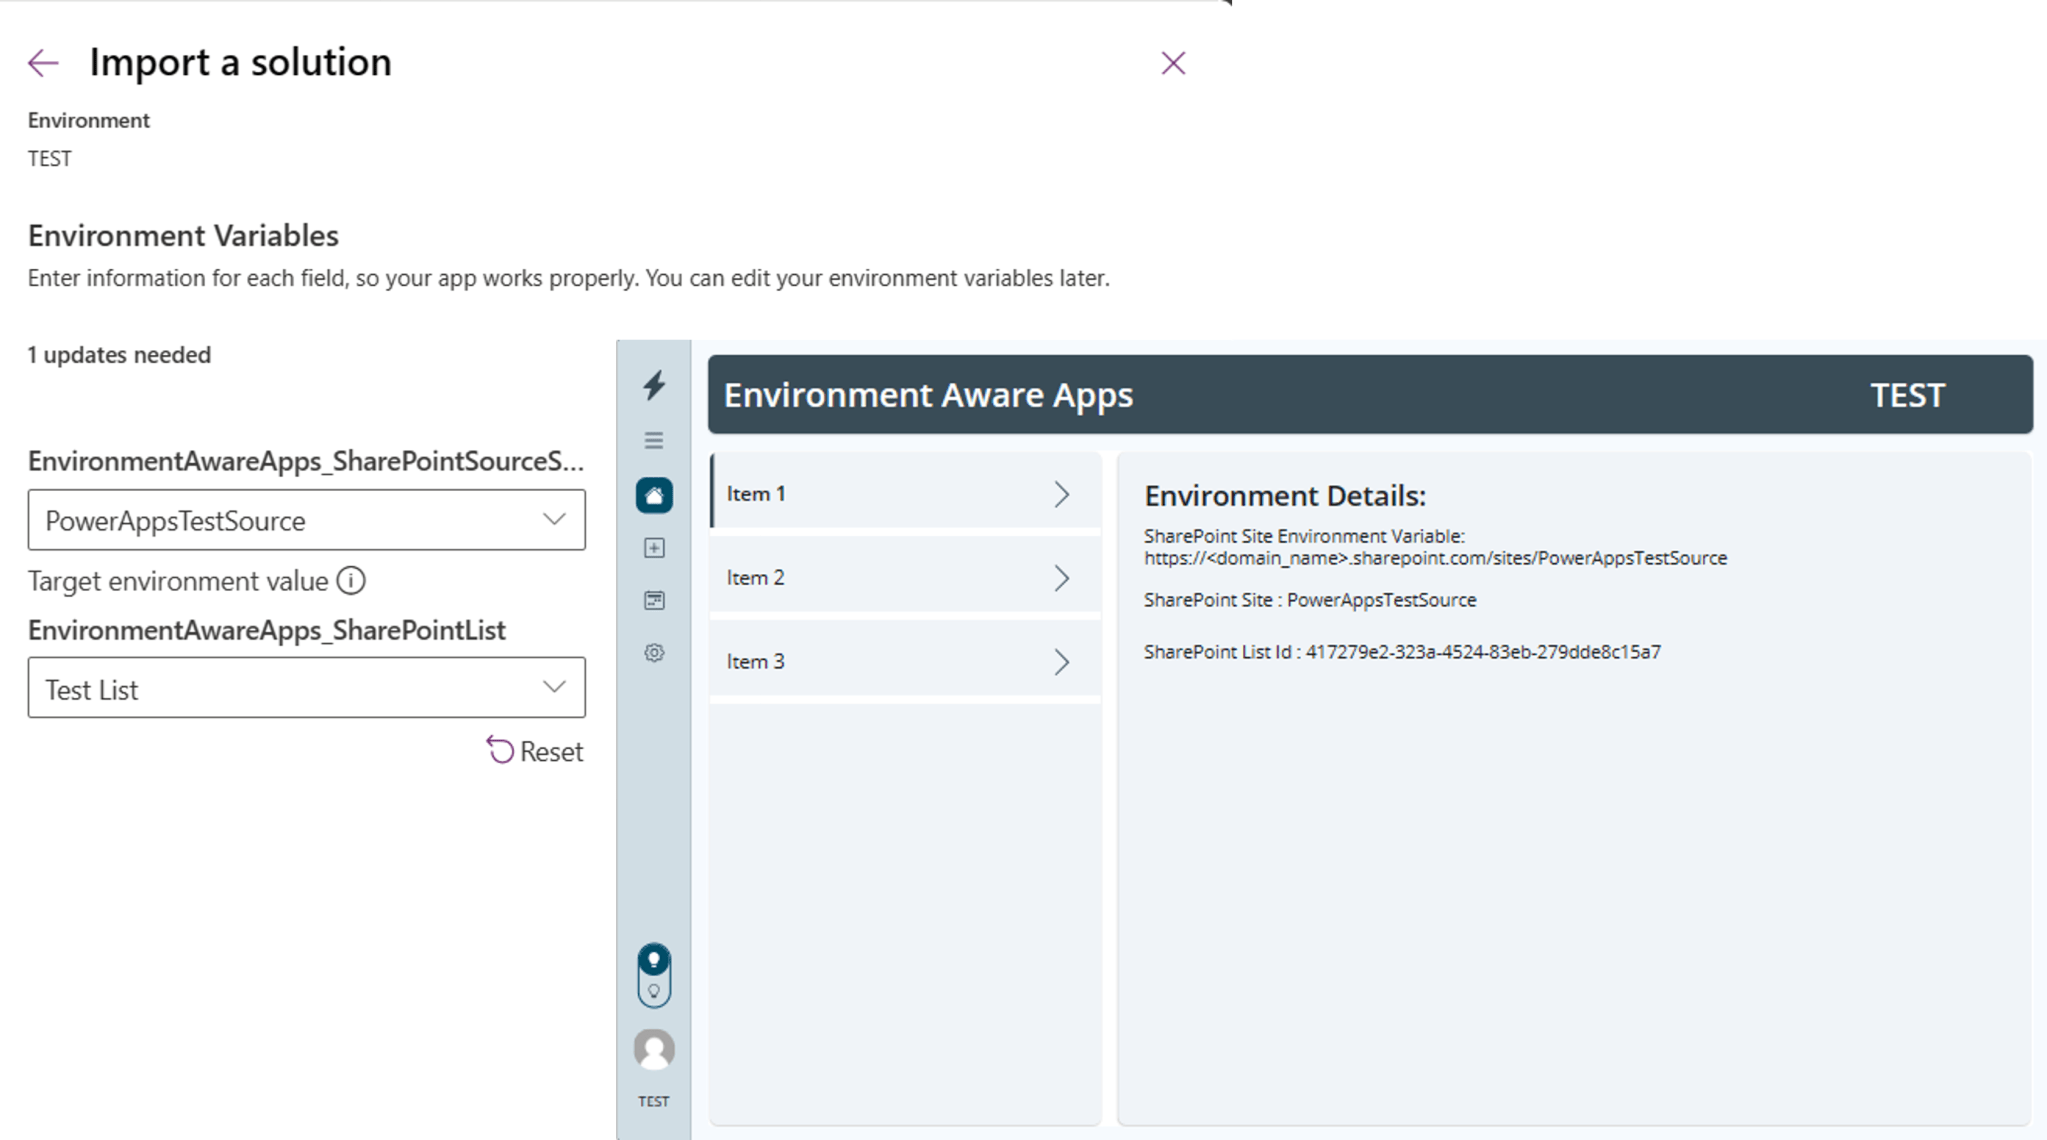Screen dimensions: 2047x1140
Task: Open the hamburger menu in the app sidebar
Action: coord(654,440)
